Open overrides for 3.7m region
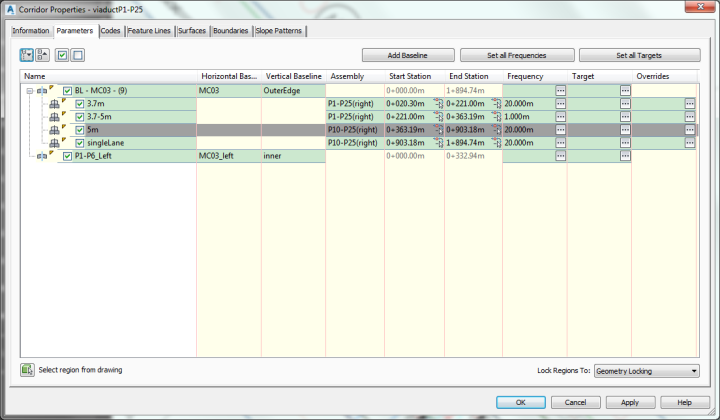The image size is (720, 420). pyautogui.click(x=690, y=104)
